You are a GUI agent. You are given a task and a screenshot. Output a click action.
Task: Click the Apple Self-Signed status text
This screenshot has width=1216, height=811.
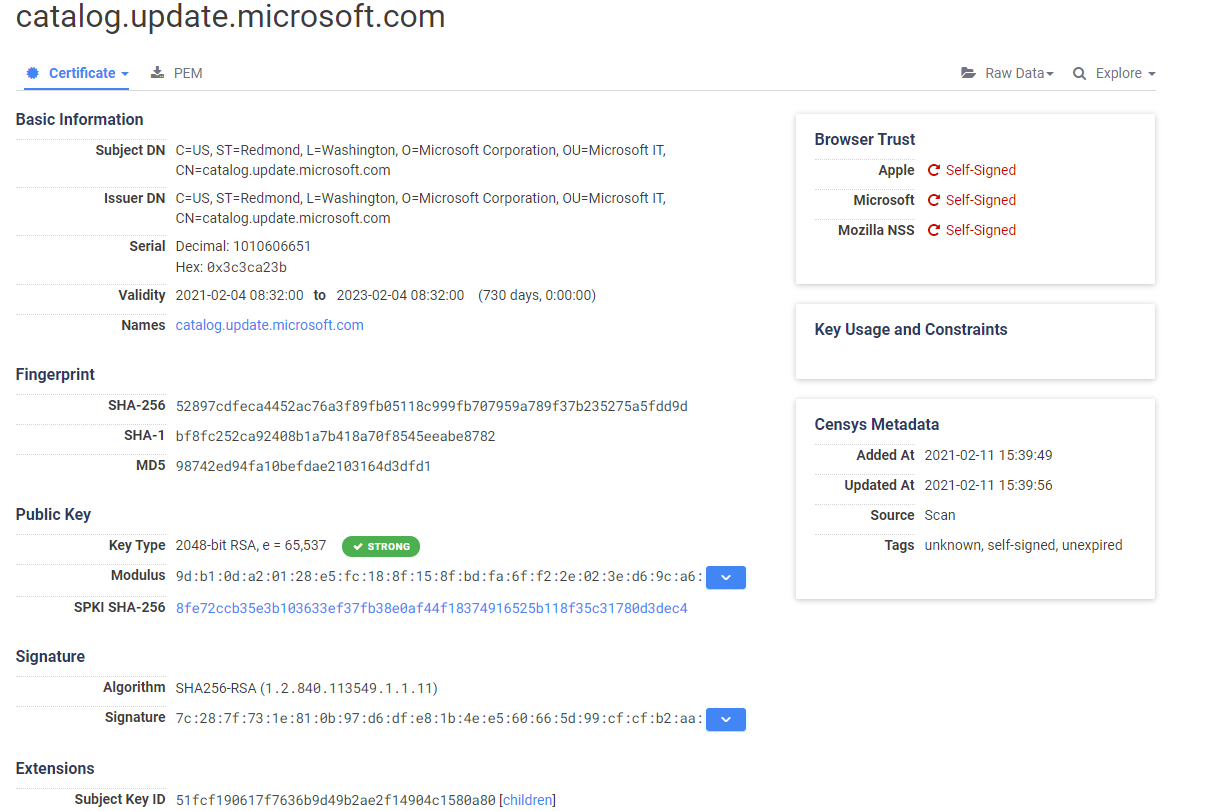click(x=981, y=170)
